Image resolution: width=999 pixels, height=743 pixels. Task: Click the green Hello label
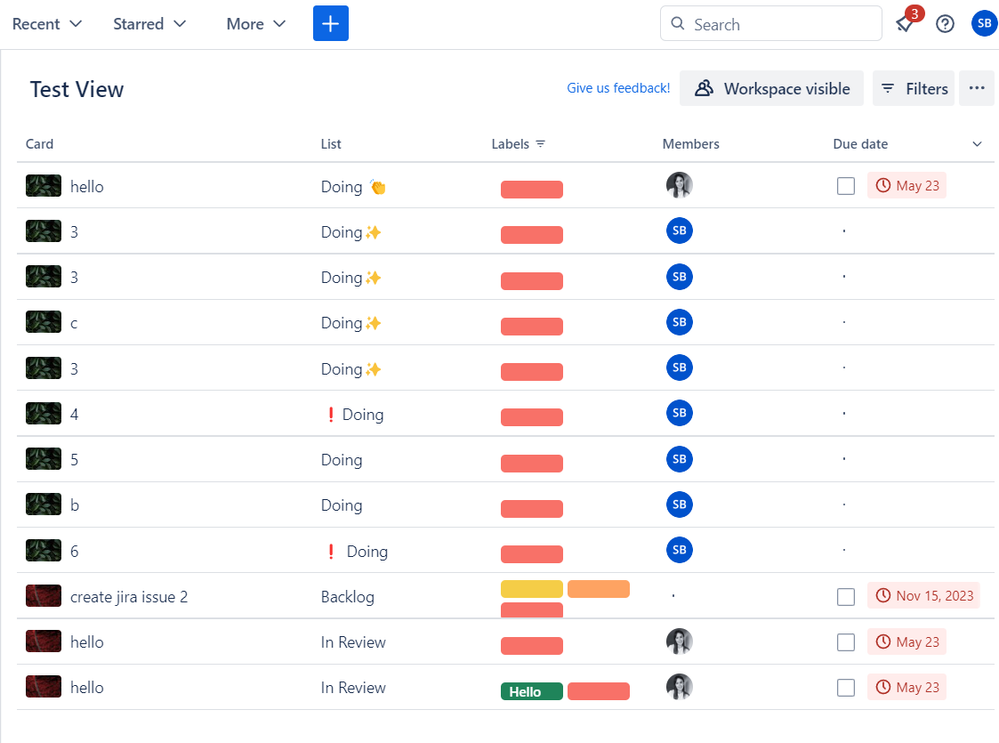[531, 691]
